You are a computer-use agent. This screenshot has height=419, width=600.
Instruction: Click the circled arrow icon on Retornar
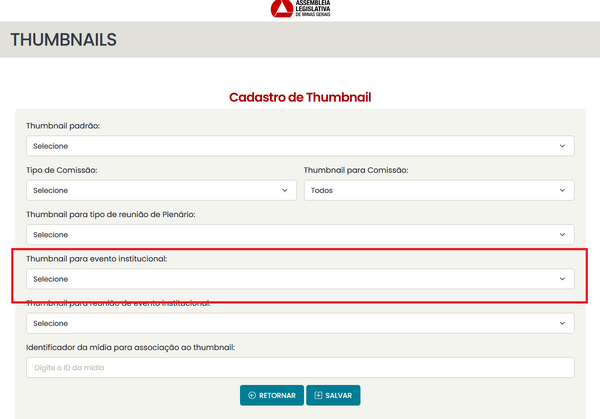(252, 395)
